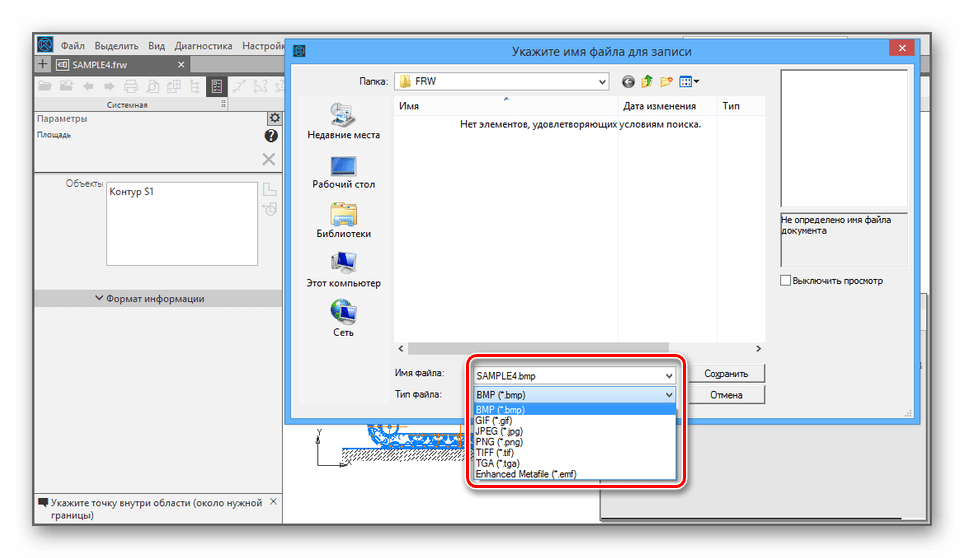Image resolution: width=964 pixels, height=558 pixels.
Task: Click the go up one folder icon
Action: tap(647, 82)
